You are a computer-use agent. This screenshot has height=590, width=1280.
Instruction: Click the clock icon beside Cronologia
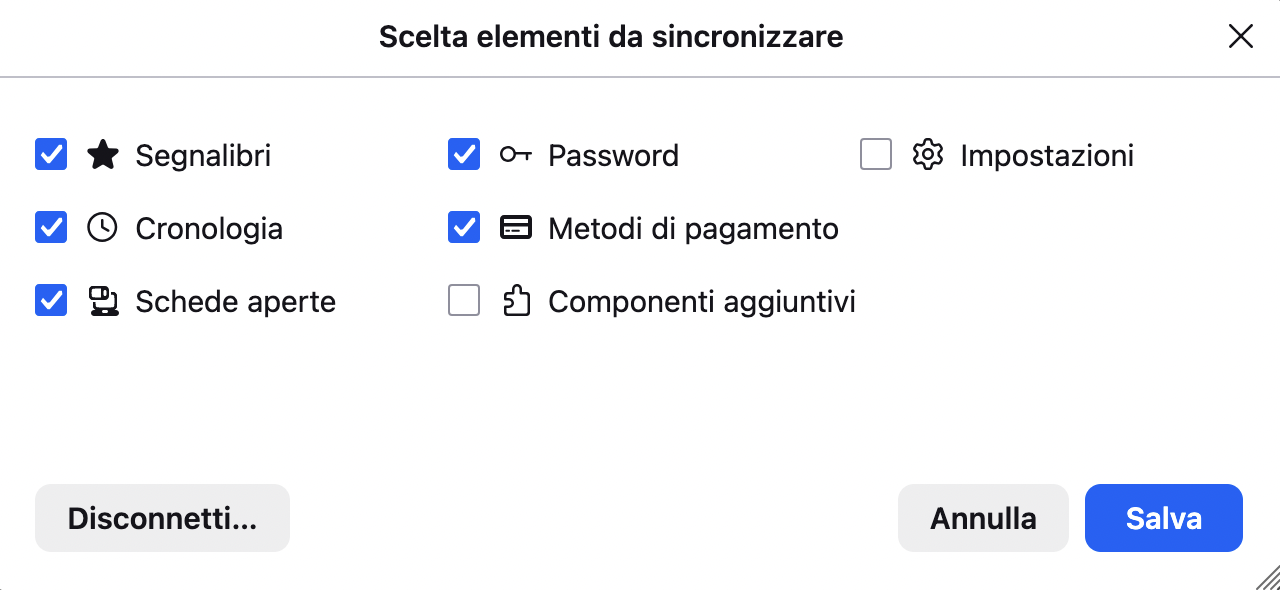point(103,227)
